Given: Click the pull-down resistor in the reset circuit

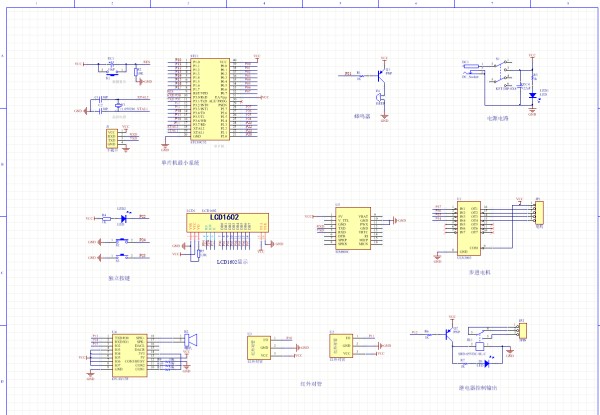Looking at the screenshot, I should [x=136, y=72].
